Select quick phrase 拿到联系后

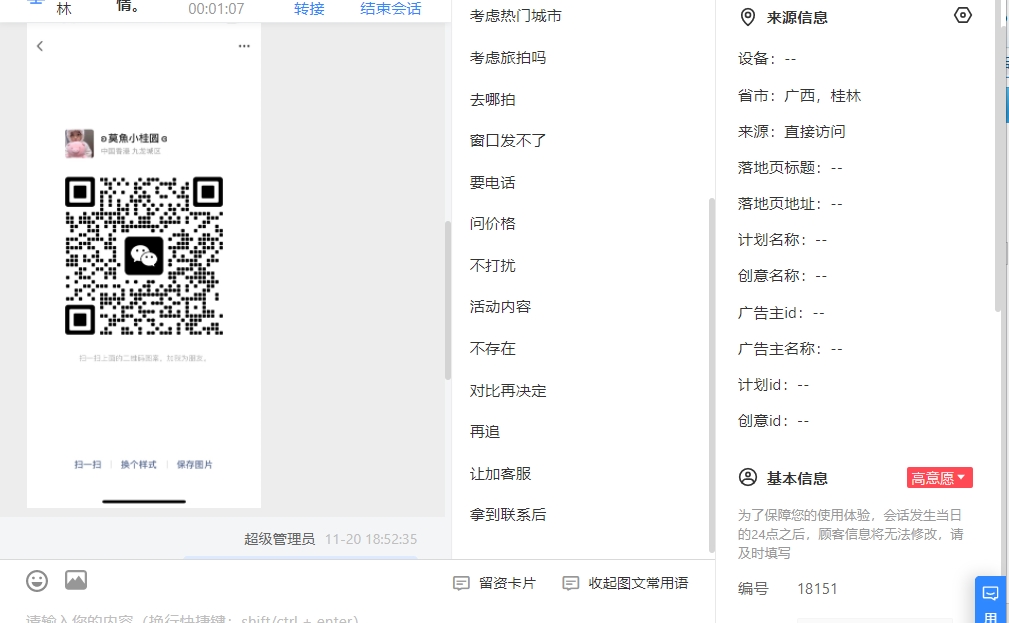pos(508,515)
